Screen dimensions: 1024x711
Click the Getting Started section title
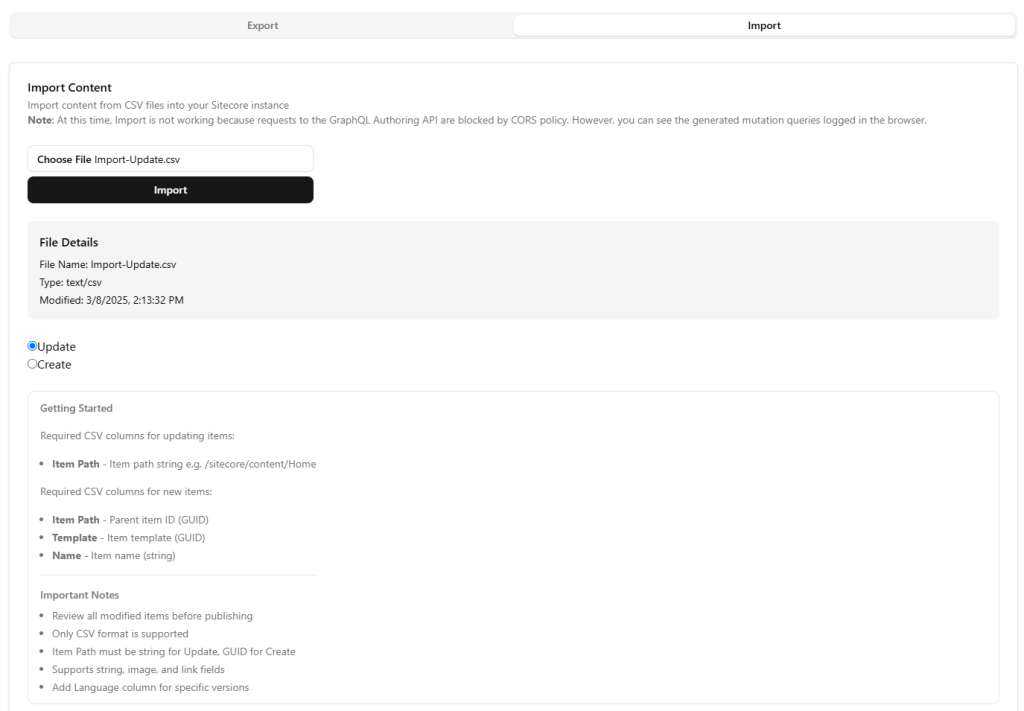74,408
